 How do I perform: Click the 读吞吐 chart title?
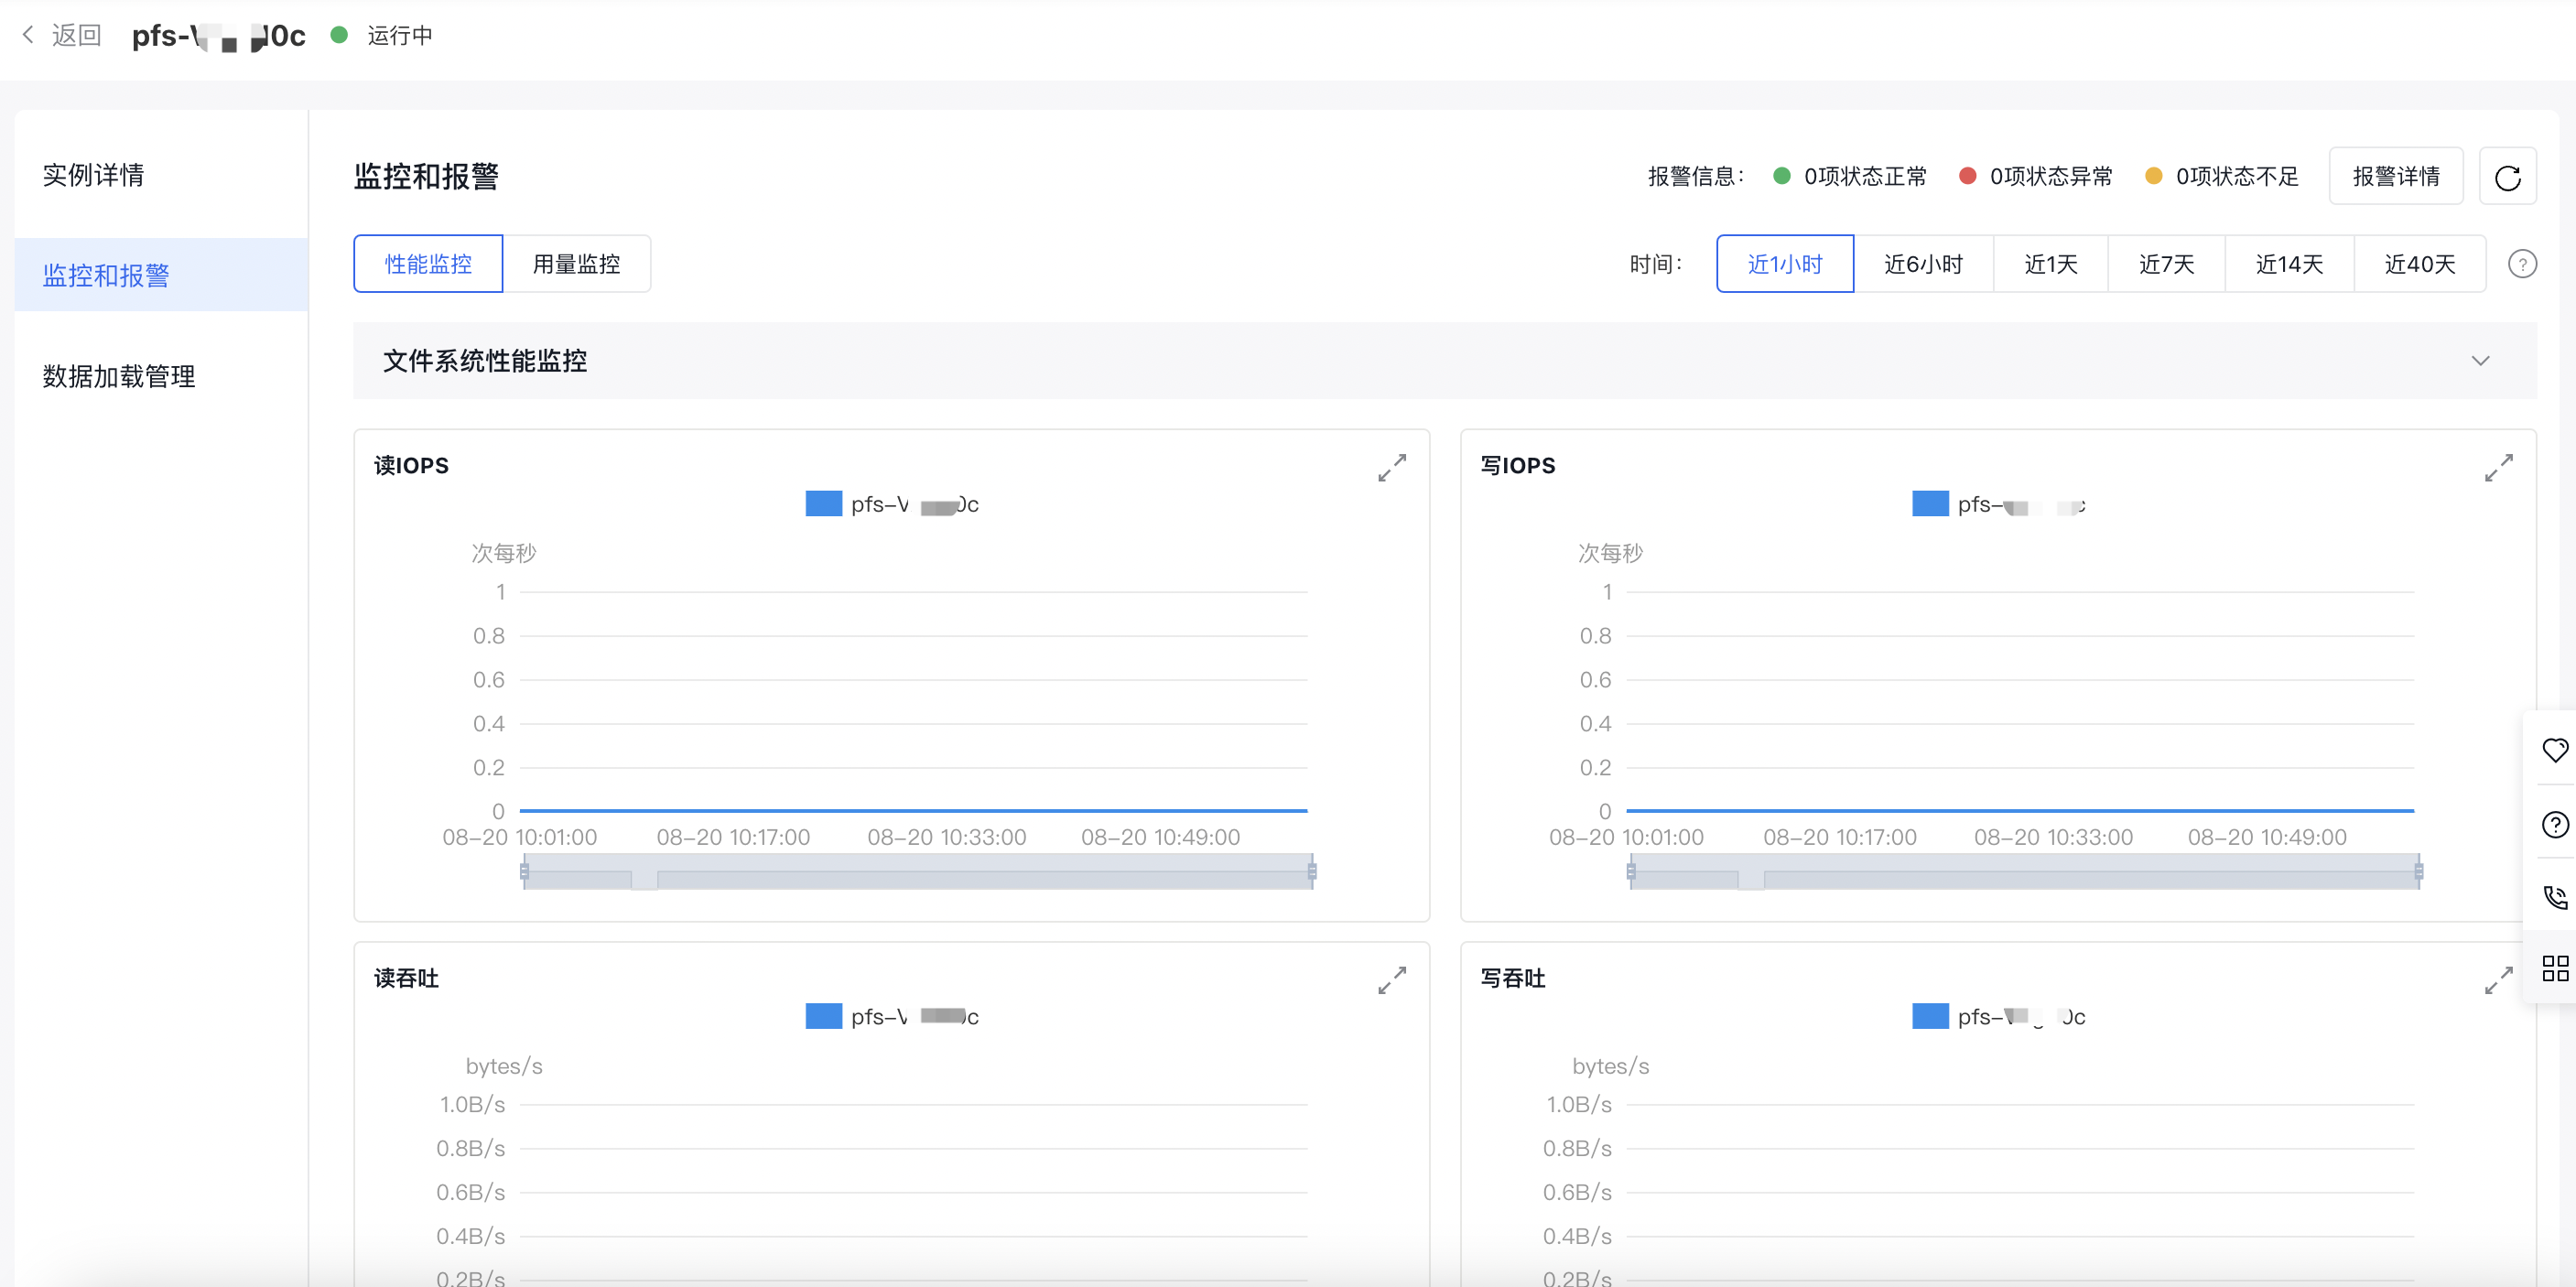click(406, 979)
